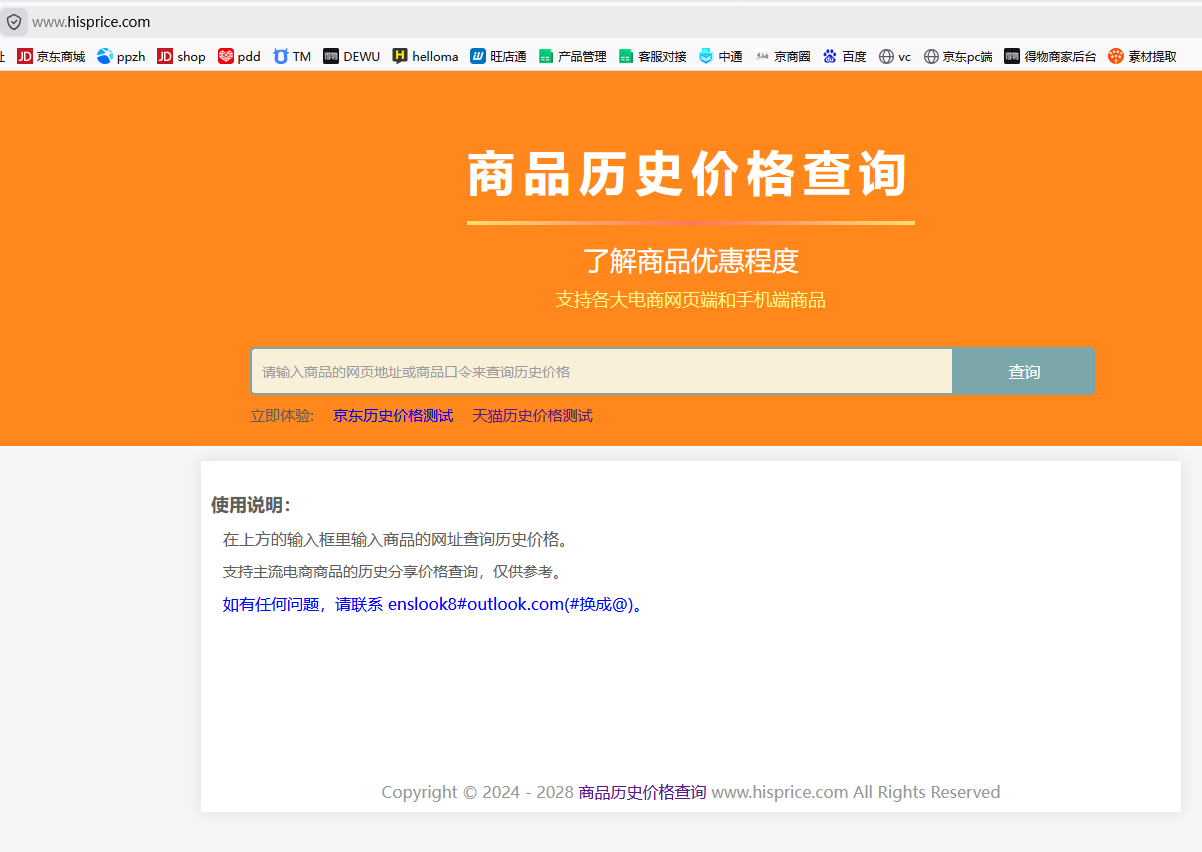This screenshot has height=852, width=1202.
Task: Open the 得物商家后台 bookmark
Action: [x=1050, y=57]
